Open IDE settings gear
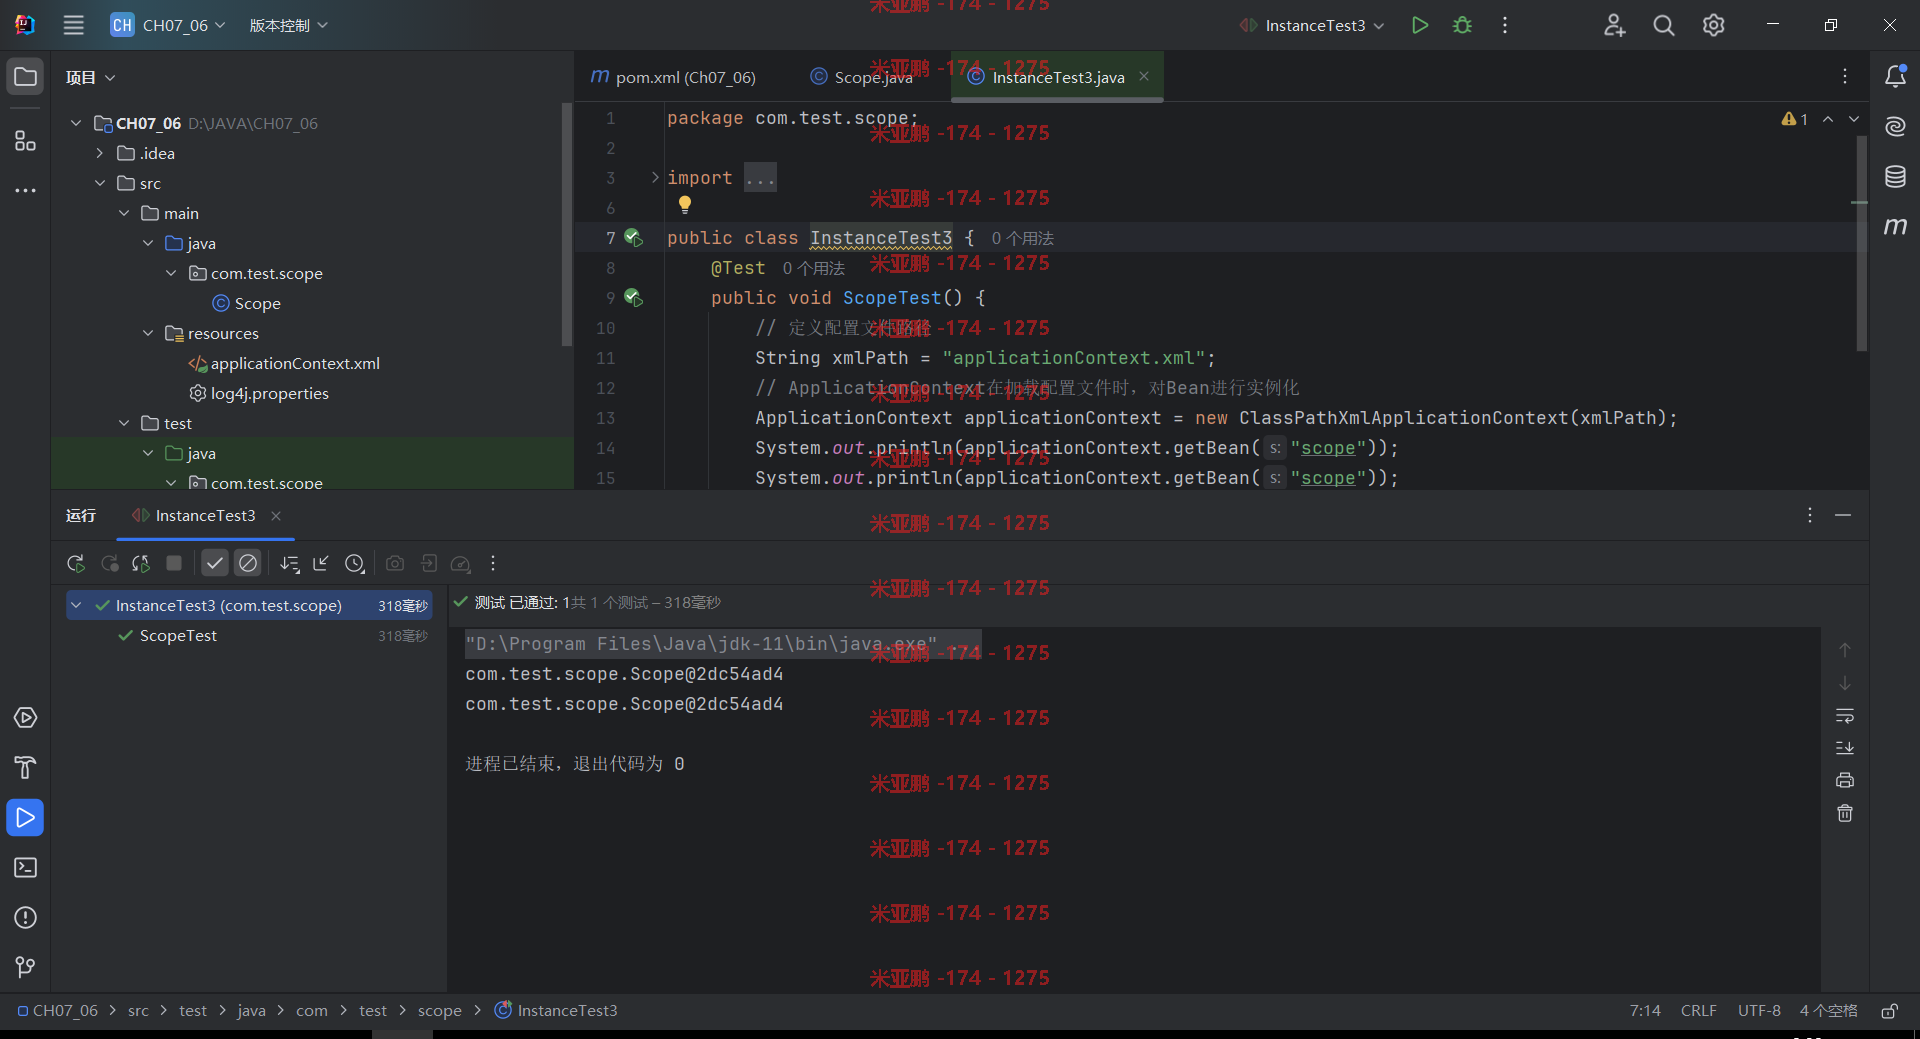 (x=1714, y=25)
